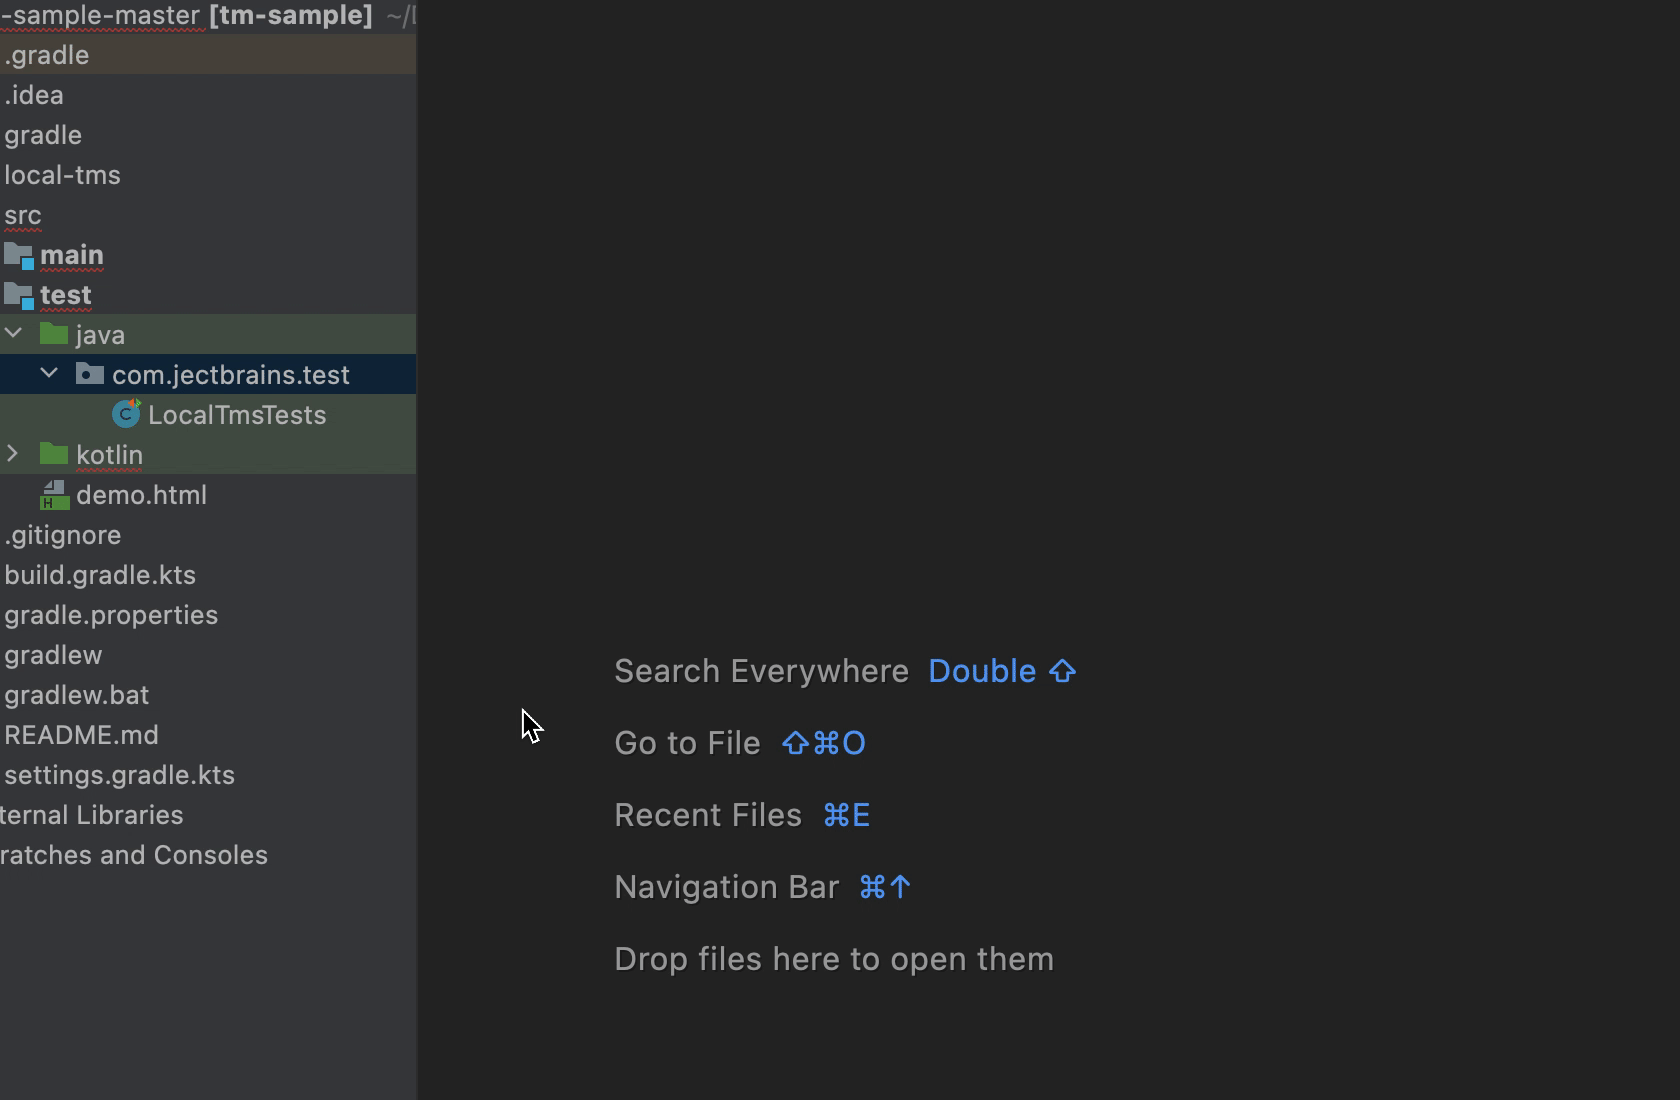Collapse the java folder chevron
Viewport: 1680px width, 1100px height.
pyautogui.click(x=14, y=333)
